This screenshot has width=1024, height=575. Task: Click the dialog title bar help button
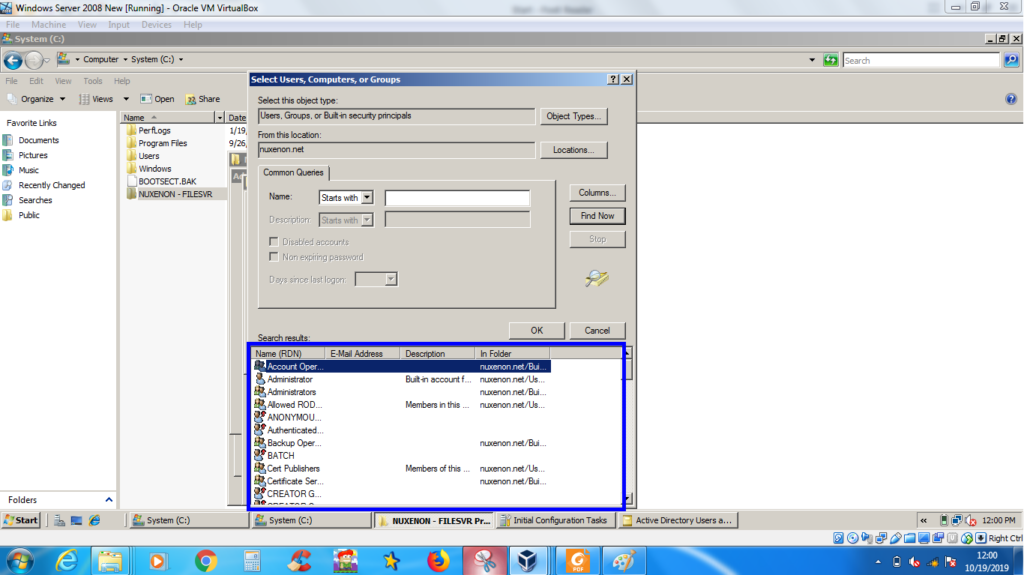(613, 79)
